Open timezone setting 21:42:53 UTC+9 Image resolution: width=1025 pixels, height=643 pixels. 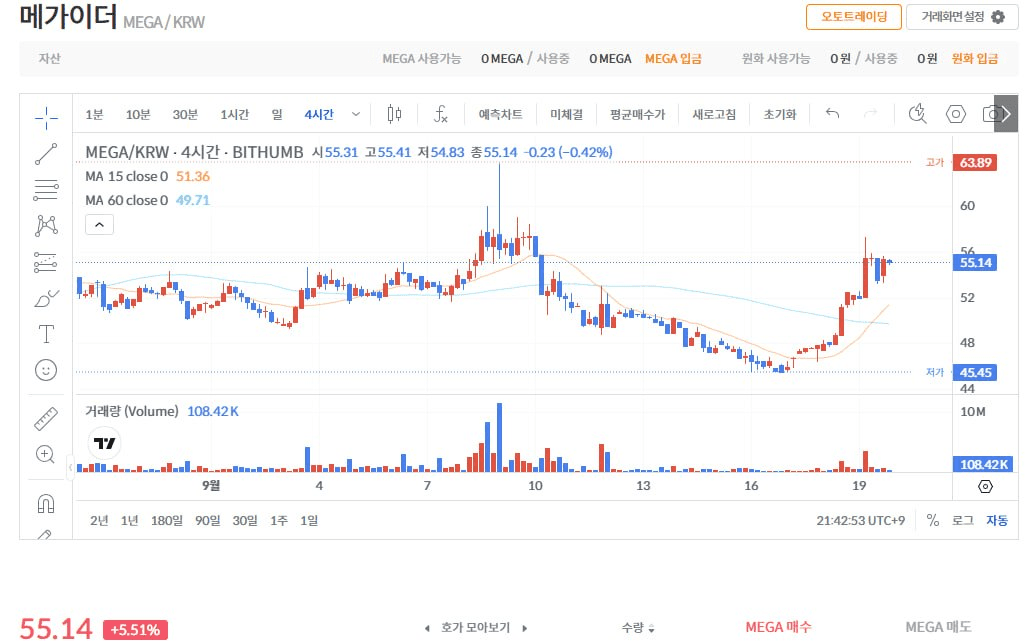(860, 521)
